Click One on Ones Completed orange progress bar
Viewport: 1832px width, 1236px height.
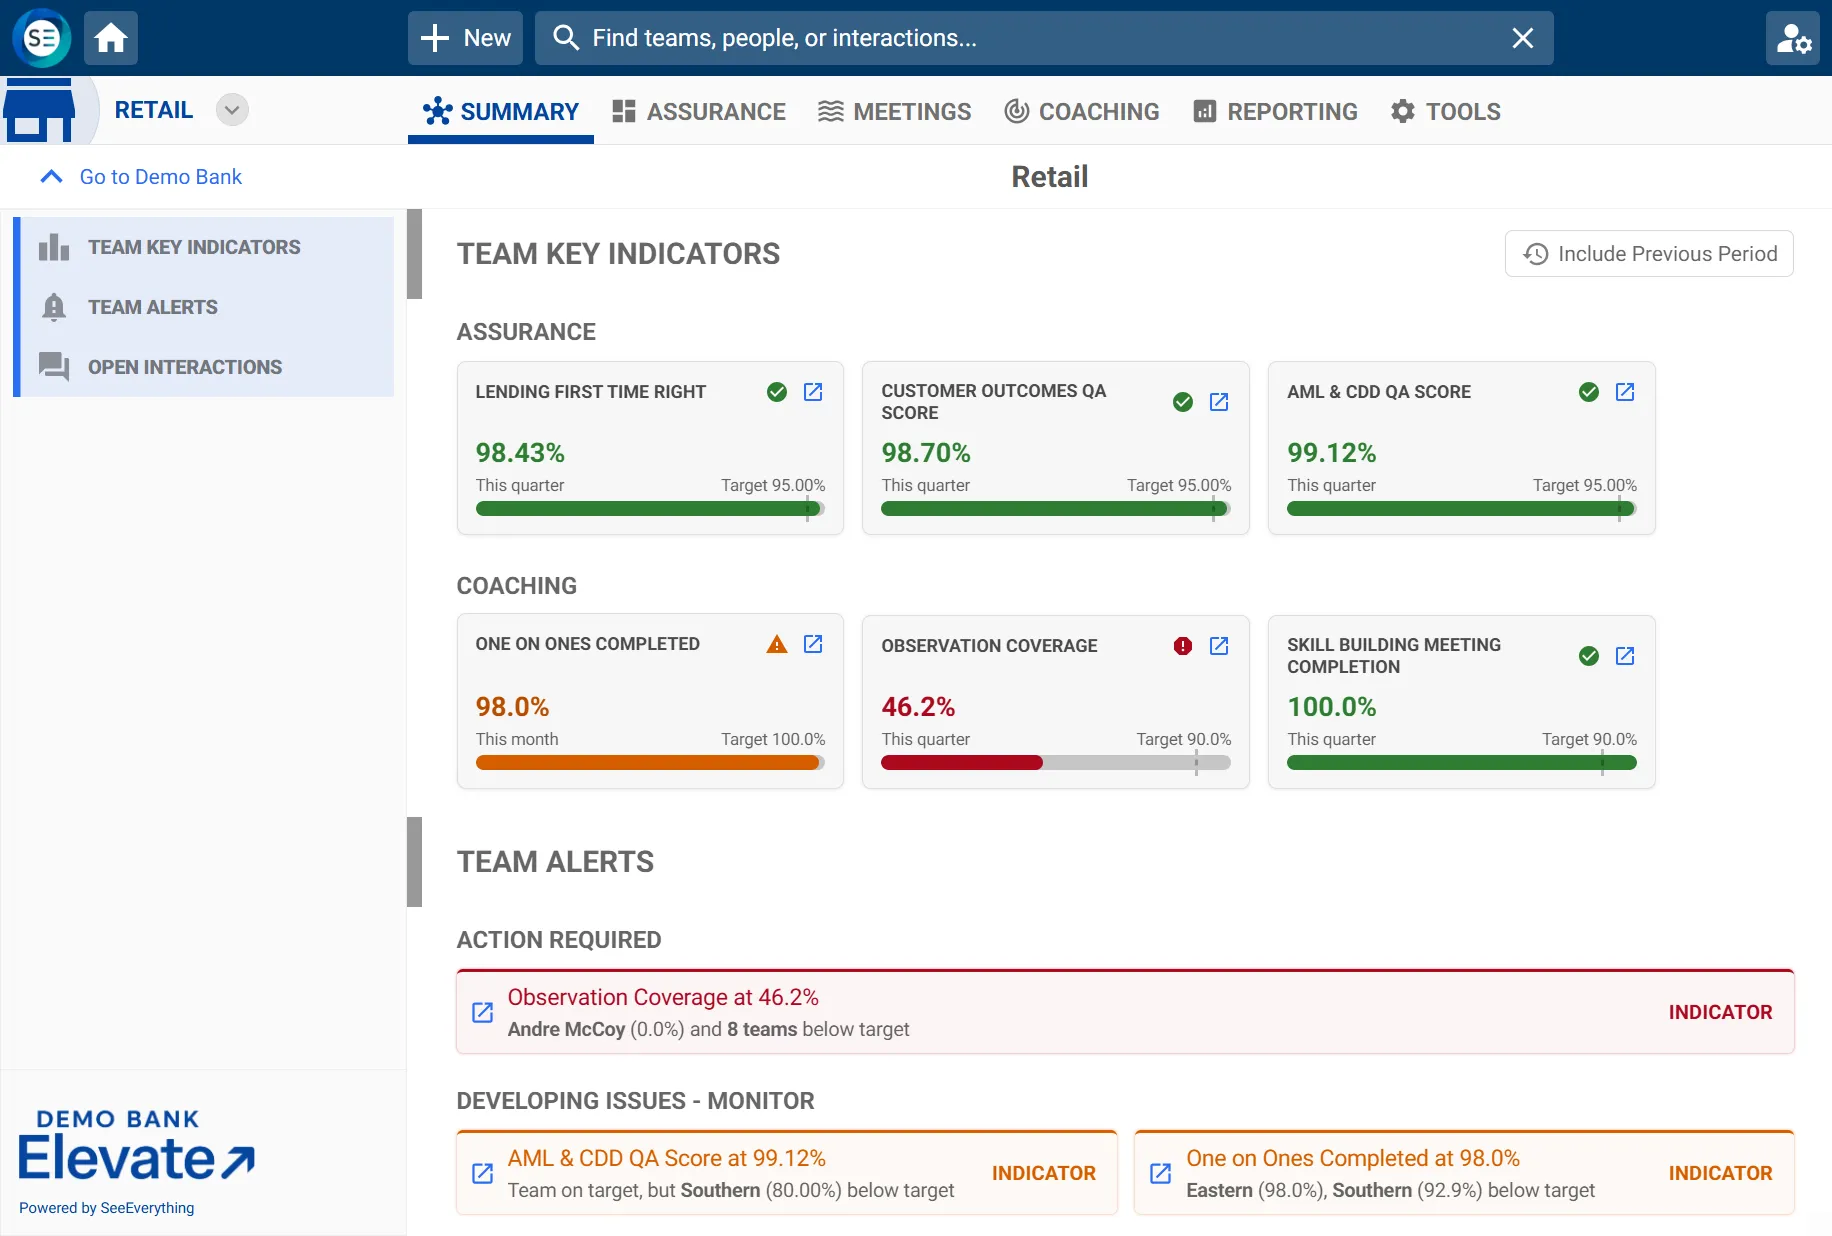tap(648, 763)
